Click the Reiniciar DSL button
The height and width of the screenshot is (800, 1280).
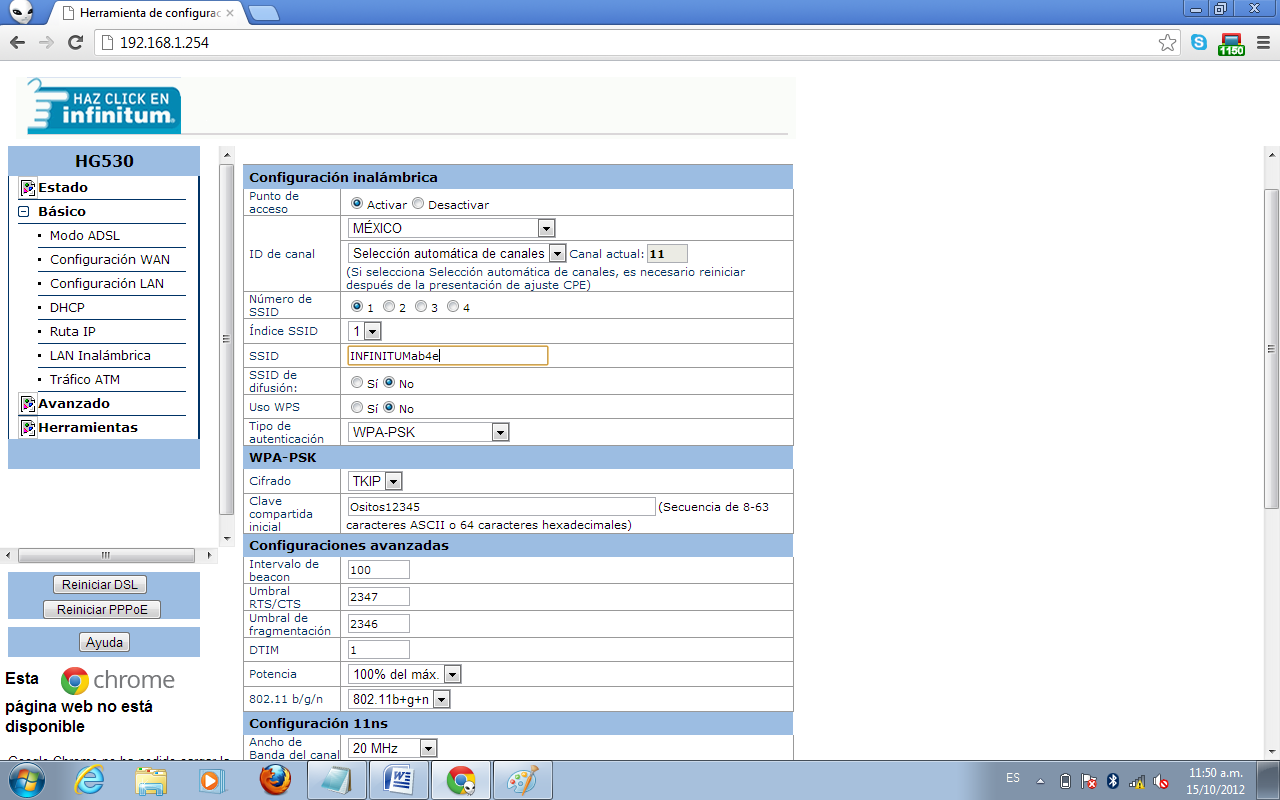99,584
